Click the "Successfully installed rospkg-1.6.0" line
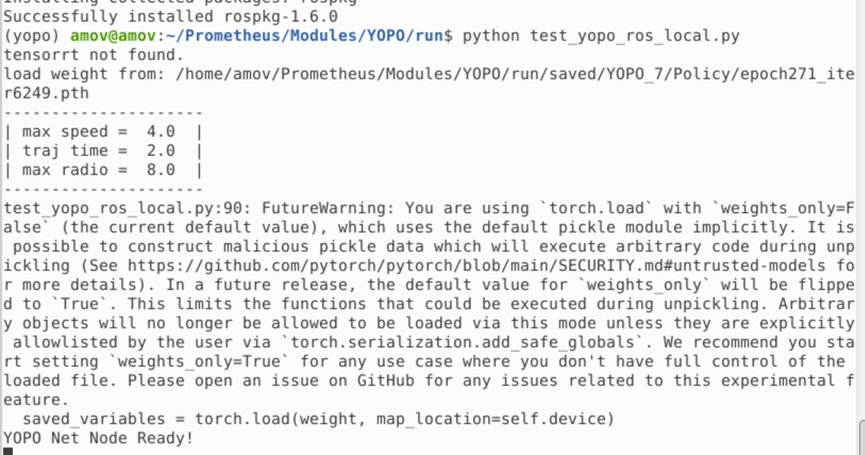This screenshot has width=865, height=455. 170,17
